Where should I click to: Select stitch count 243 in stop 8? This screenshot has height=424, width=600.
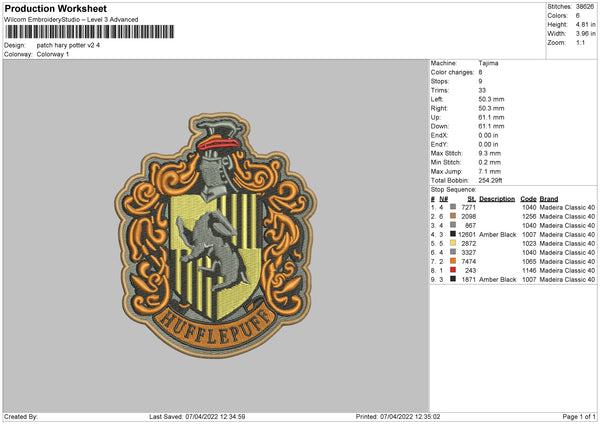[471, 271]
